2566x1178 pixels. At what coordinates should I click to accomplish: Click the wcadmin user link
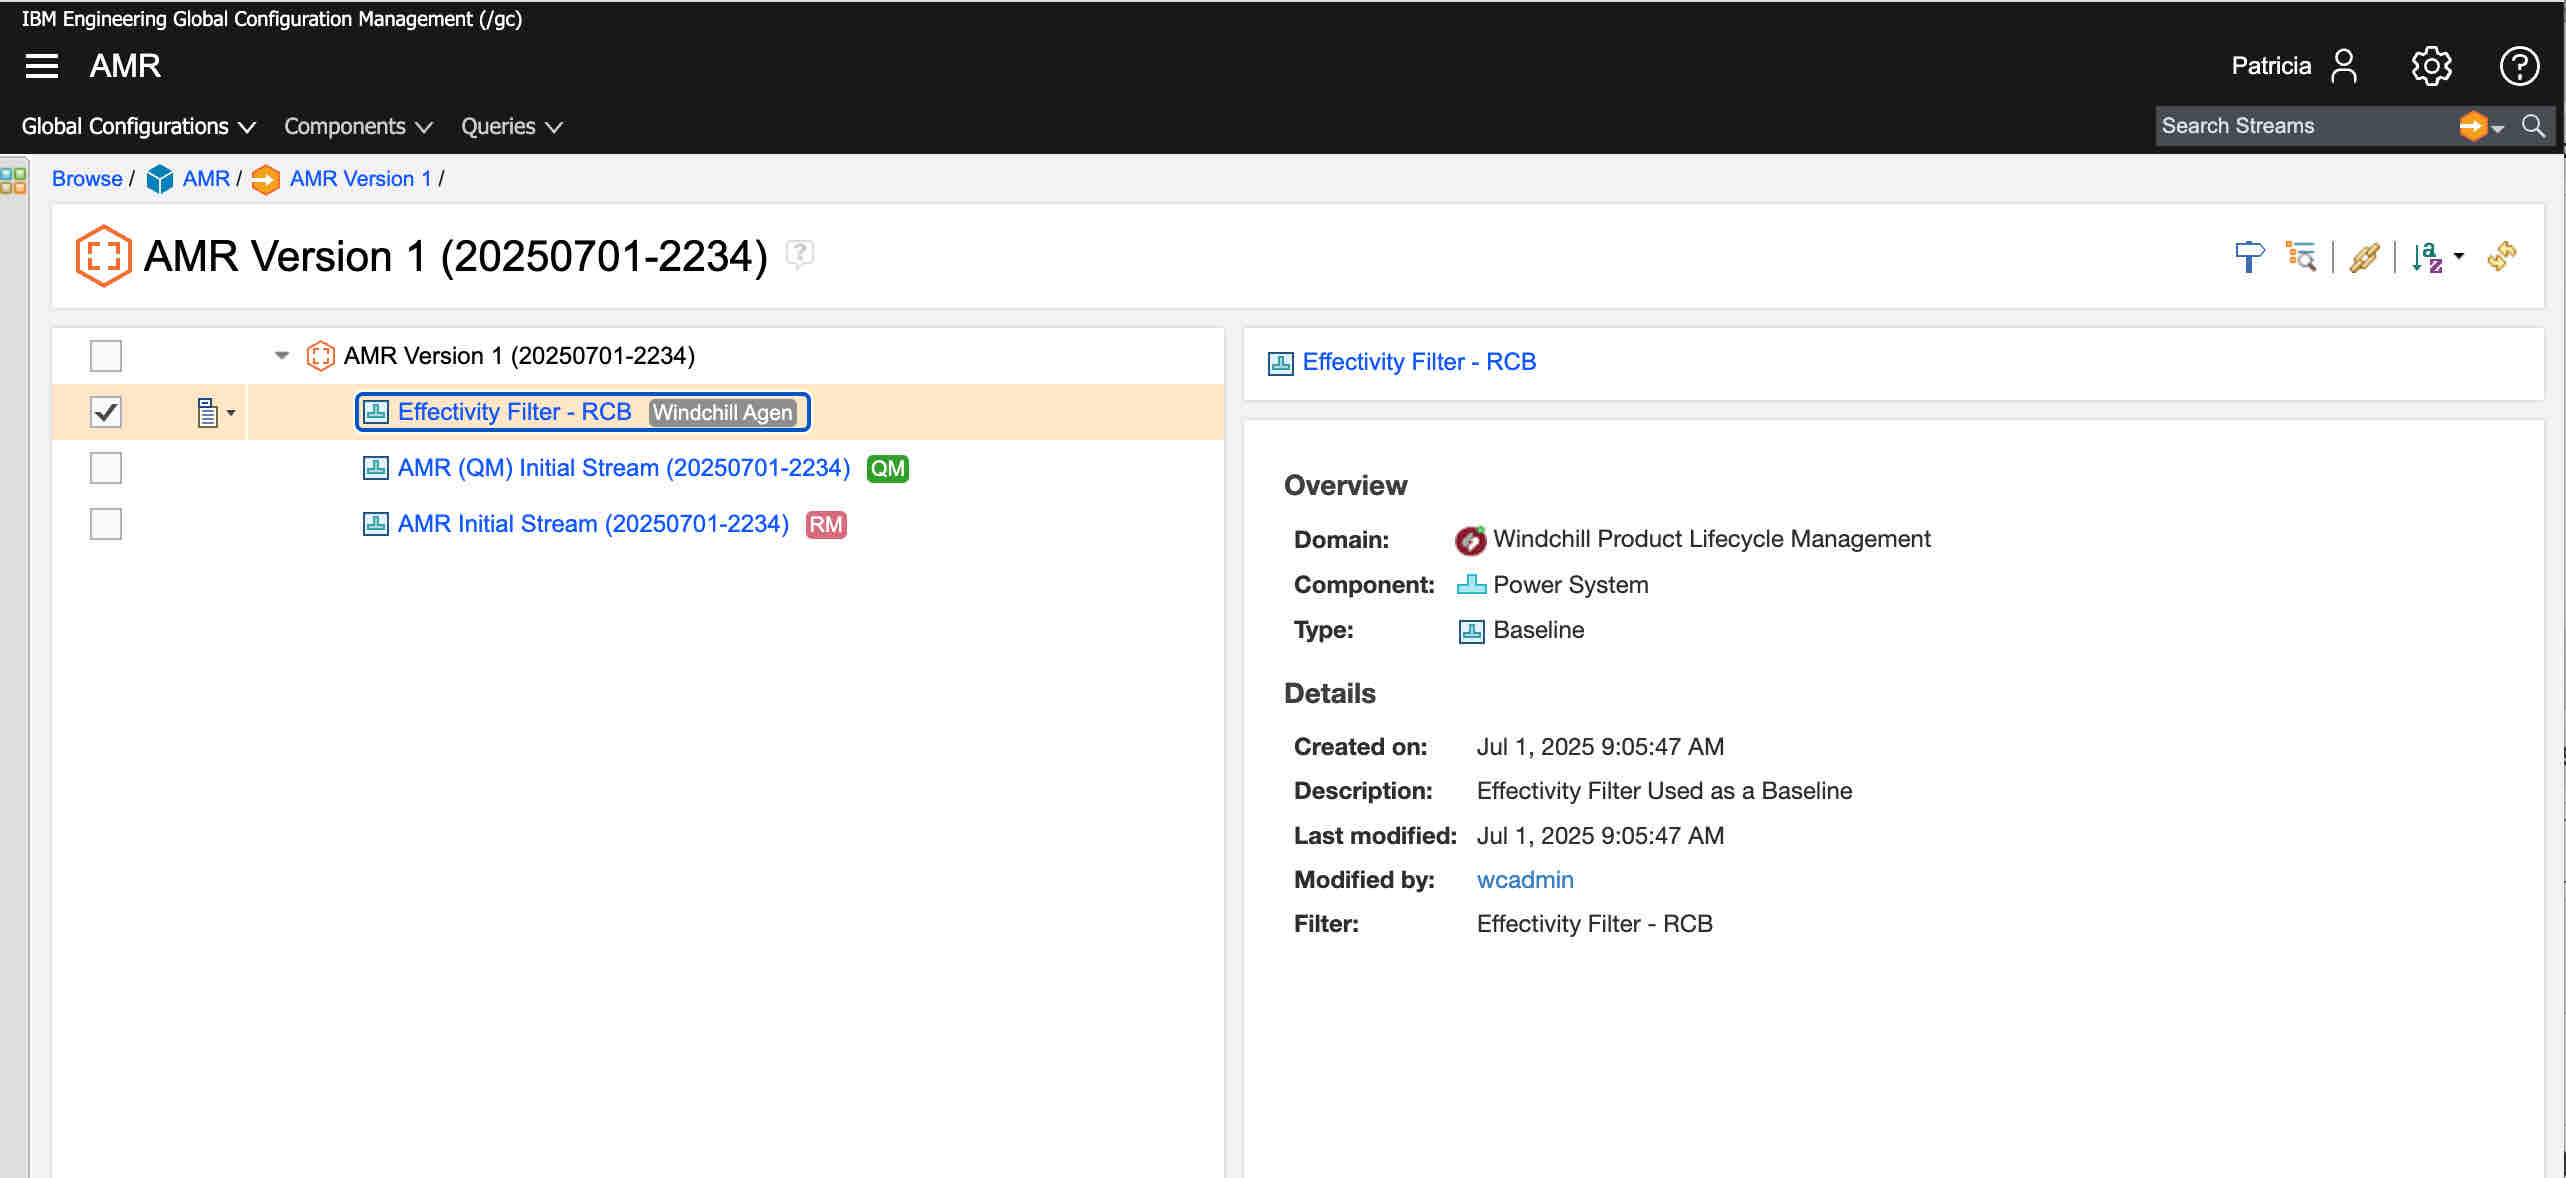coord(1524,880)
